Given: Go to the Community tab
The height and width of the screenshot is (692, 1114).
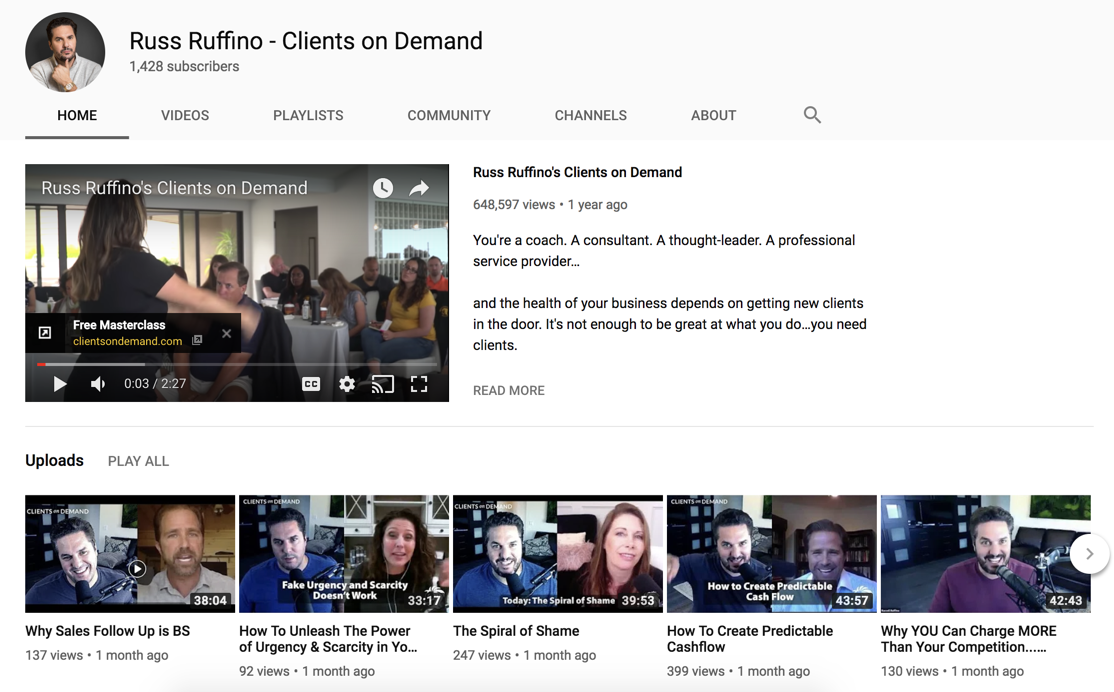Looking at the screenshot, I should click(x=449, y=116).
